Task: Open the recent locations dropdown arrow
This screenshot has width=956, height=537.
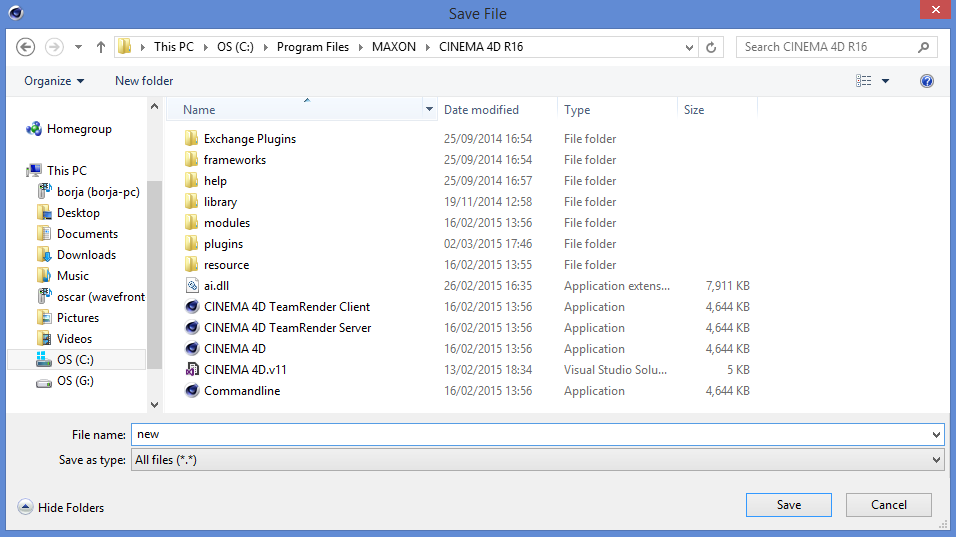Action: [79, 47]
